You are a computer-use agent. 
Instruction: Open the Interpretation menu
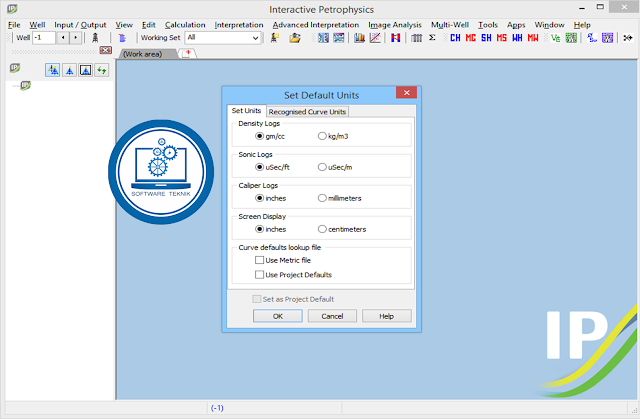(239, 25)
